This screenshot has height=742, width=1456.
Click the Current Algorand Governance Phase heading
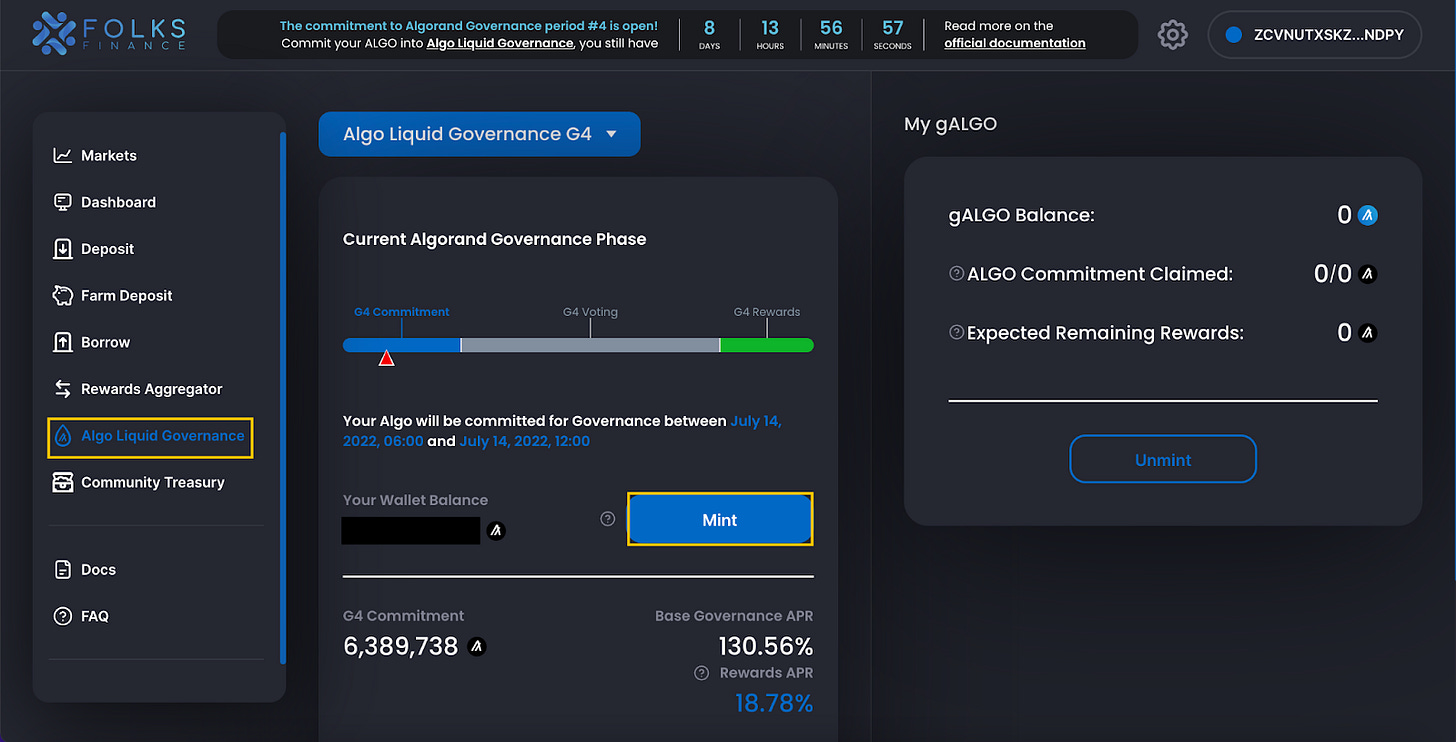point(494,239)
